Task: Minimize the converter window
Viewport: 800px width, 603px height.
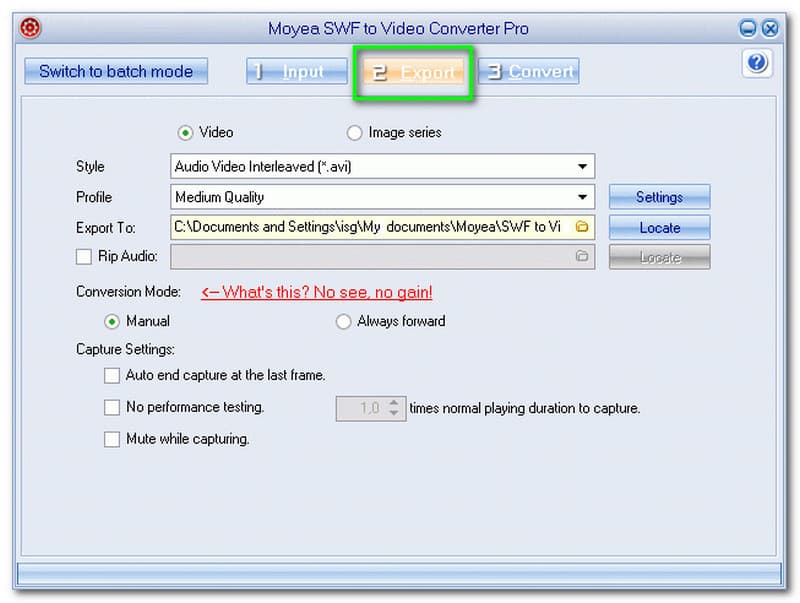Action: (x=750, y=28)
